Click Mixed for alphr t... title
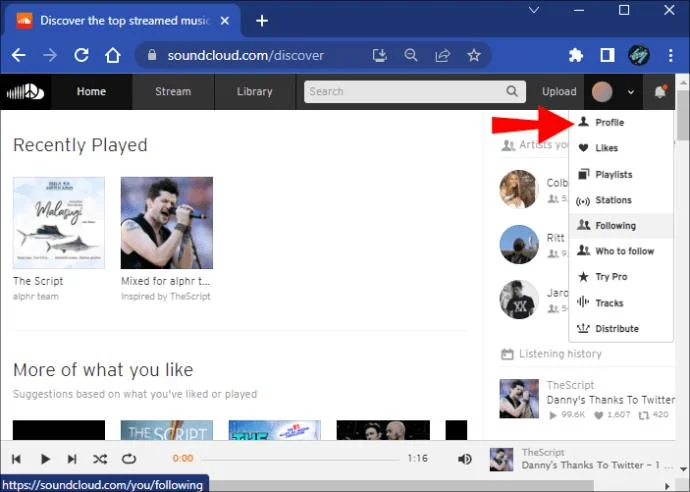 [165, 281]
